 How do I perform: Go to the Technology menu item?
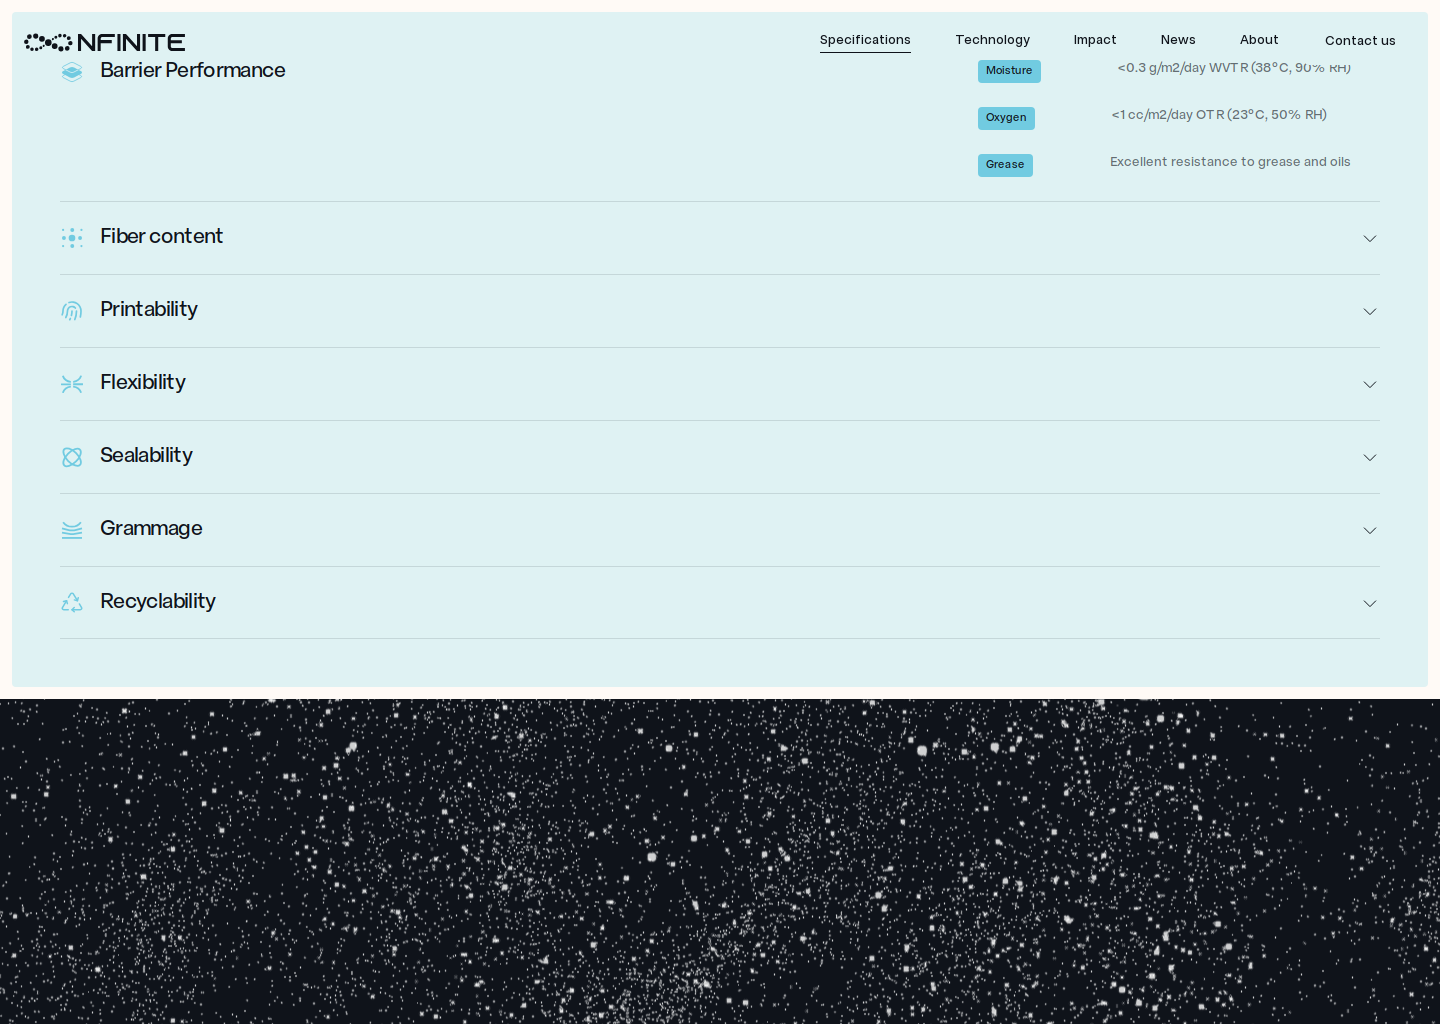[x=992, y=40]
